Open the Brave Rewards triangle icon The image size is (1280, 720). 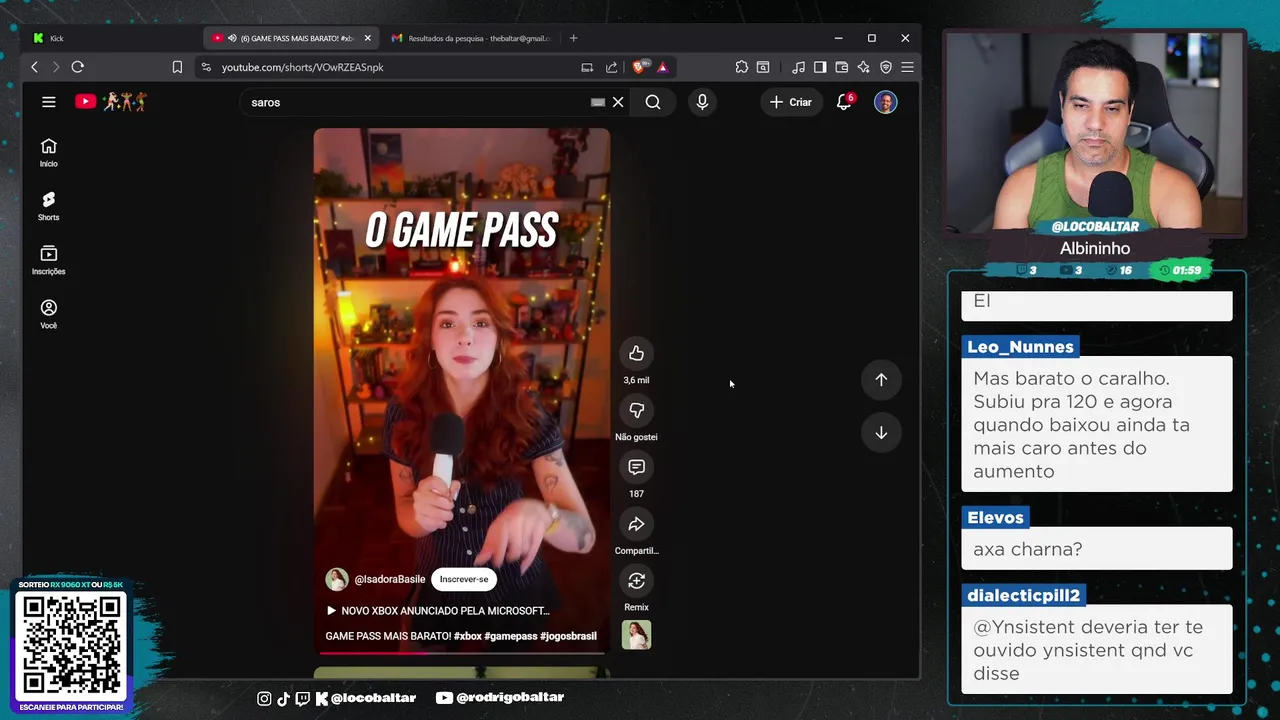pyautogui.click(x=662, y=67)
